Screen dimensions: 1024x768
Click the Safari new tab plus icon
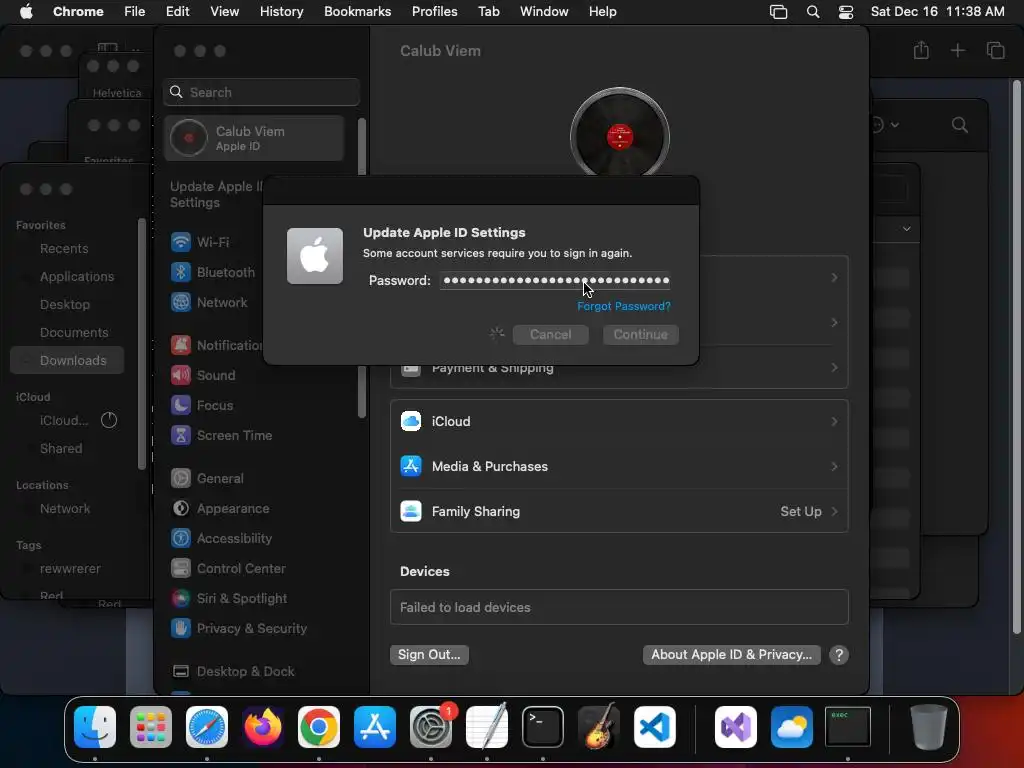957,50
